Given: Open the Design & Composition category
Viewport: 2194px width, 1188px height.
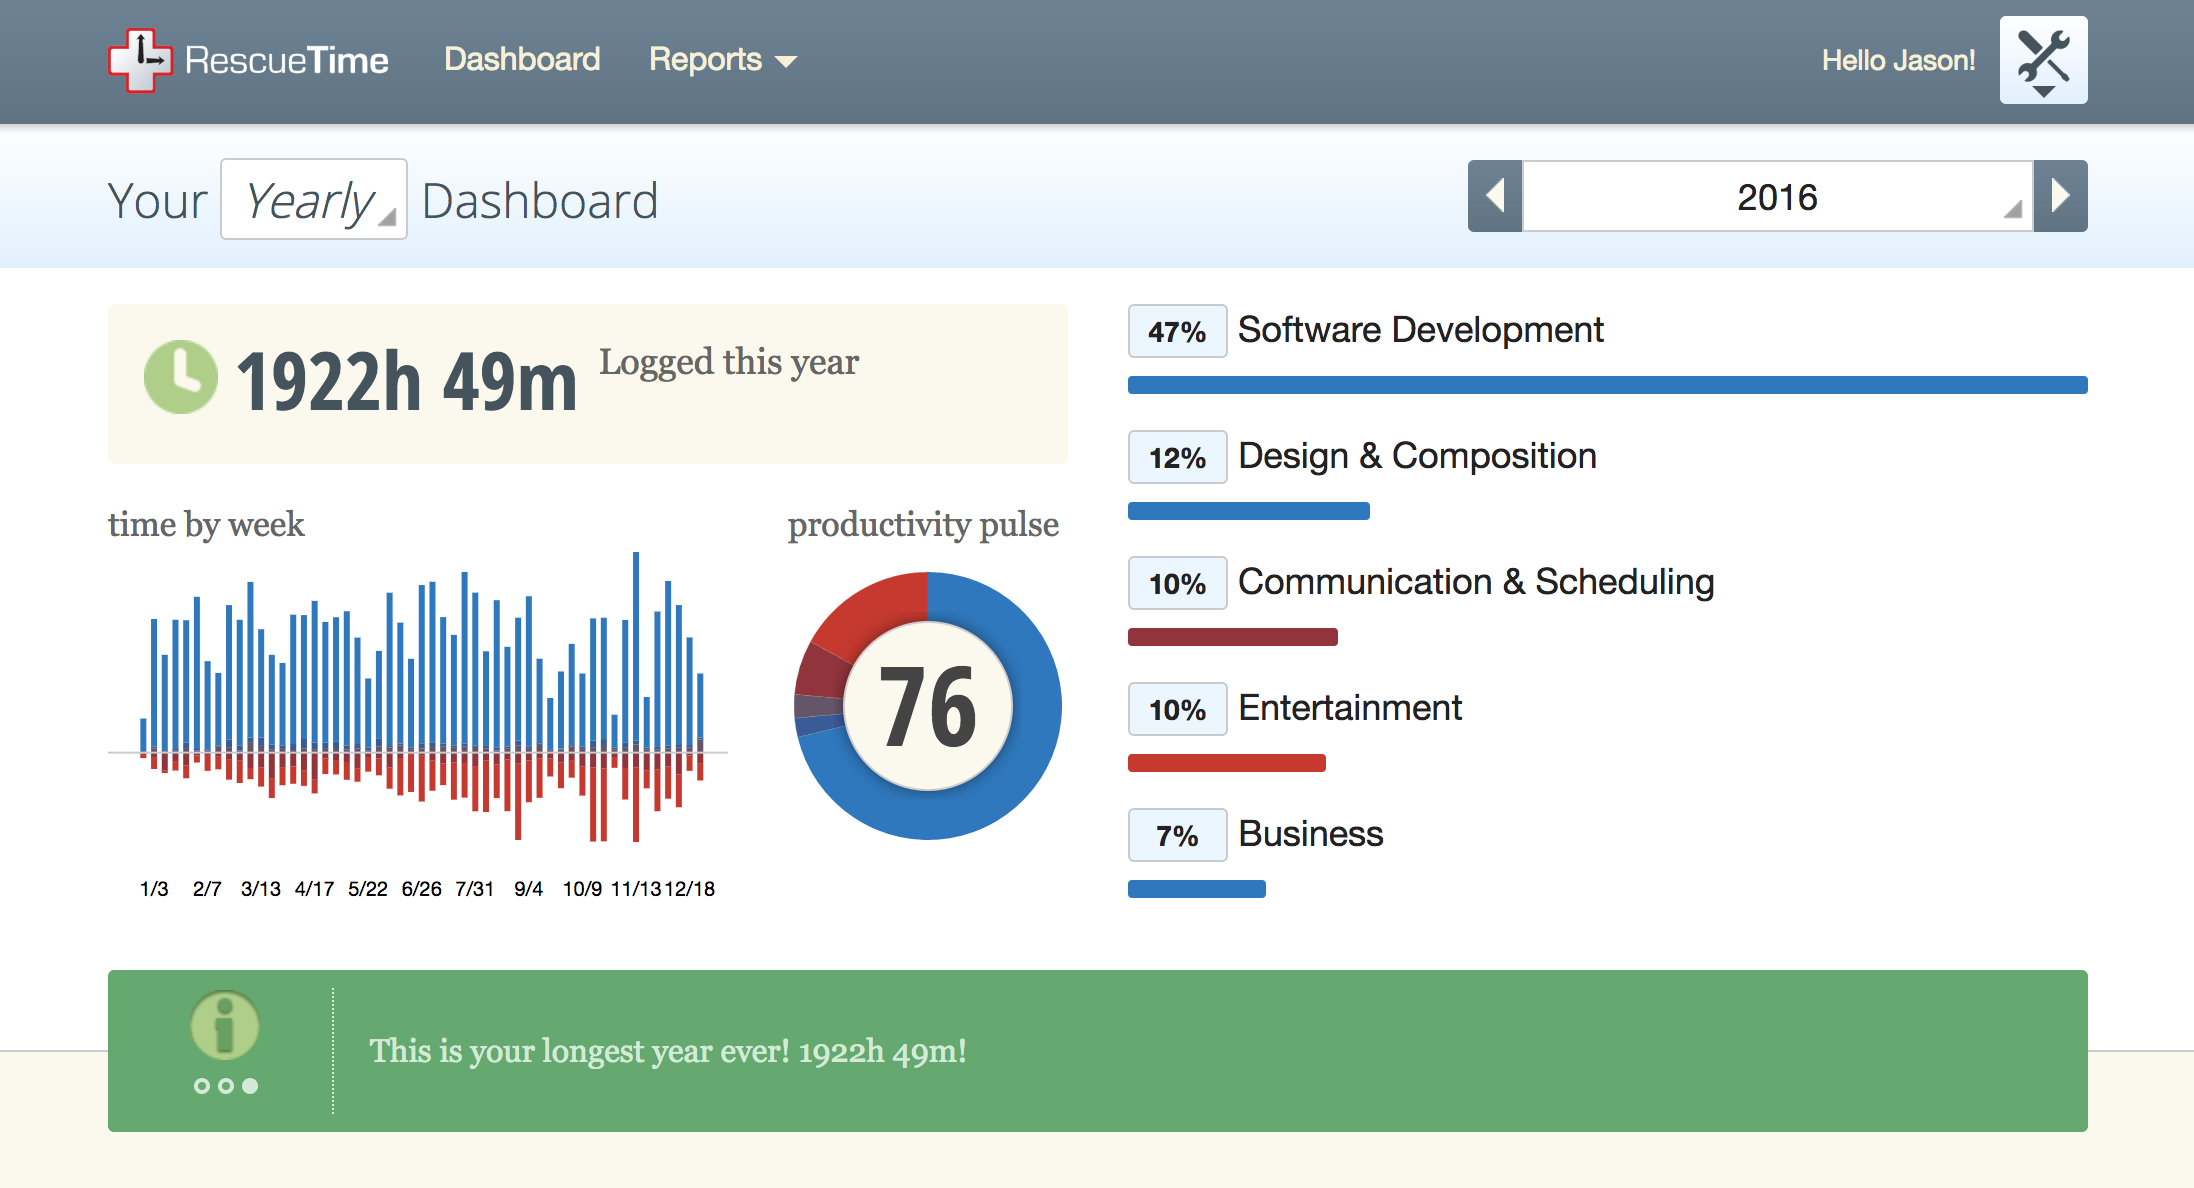Looking at the screenshot, I should pyautogui.click(x=1417, y=456).
